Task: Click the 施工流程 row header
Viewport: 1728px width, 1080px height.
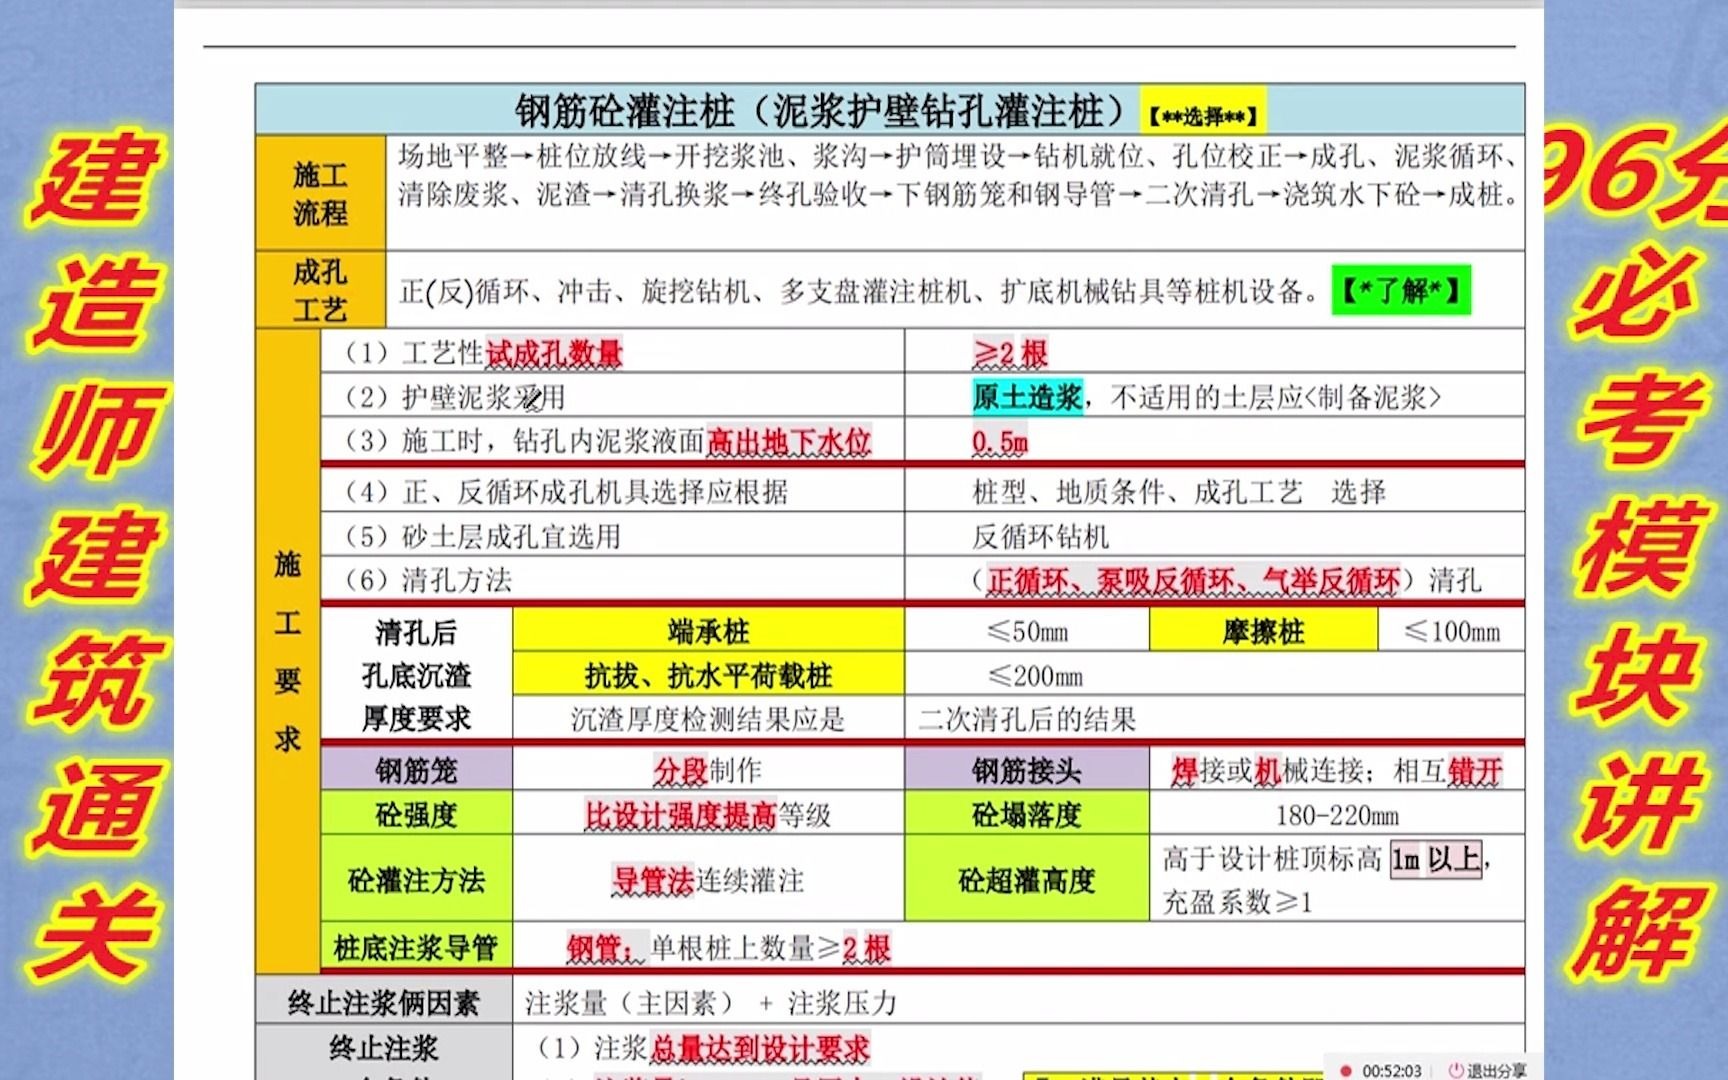Action: tap(320, 193)
